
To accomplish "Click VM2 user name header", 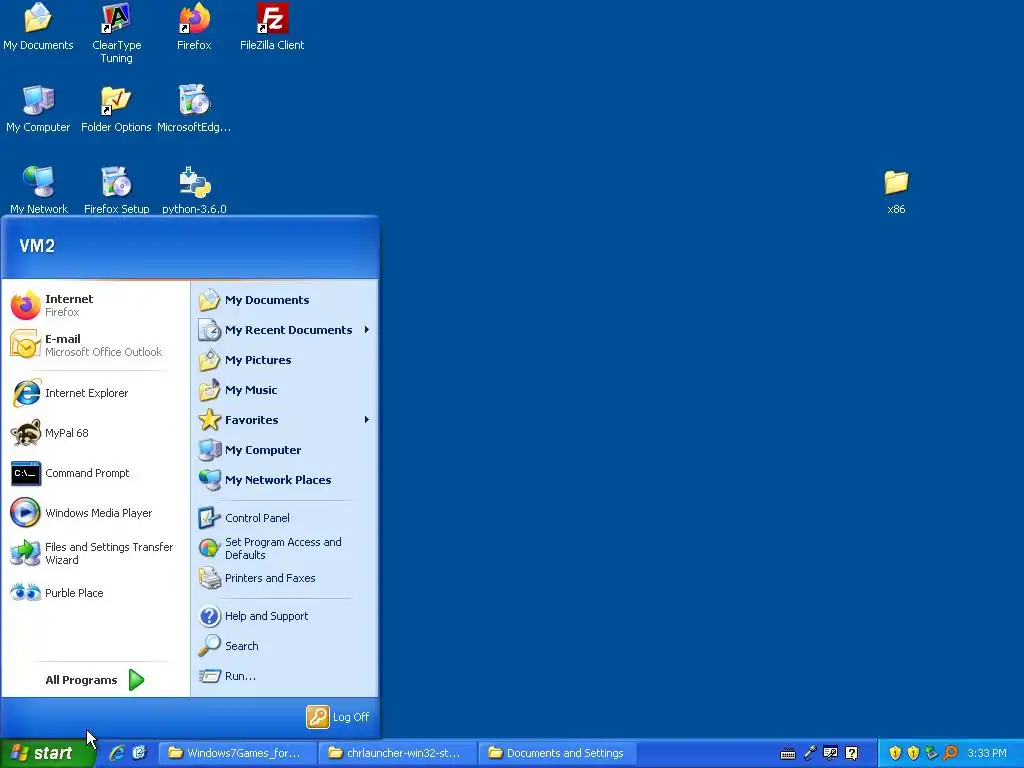I will pos(37,246).
